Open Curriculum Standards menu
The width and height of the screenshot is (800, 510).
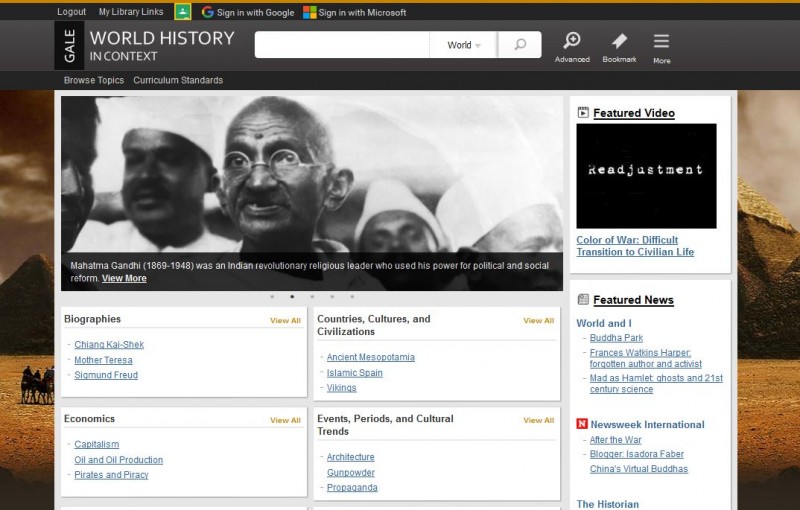click(178, 80)
